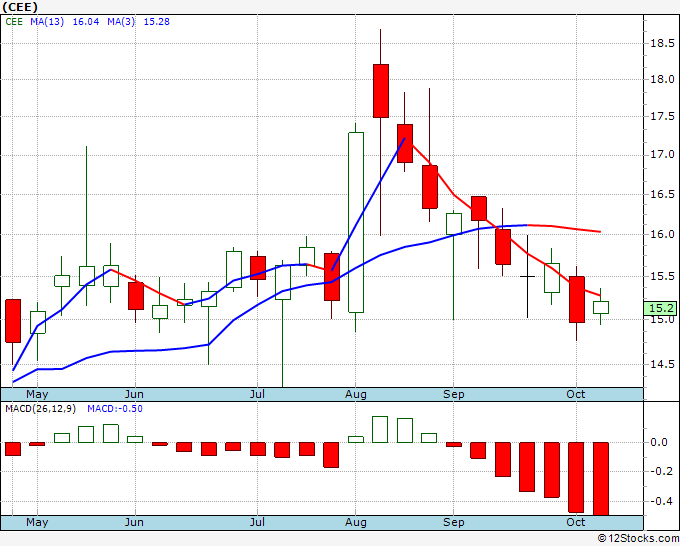Click the 18.0 price axis label
The height and width of the screenshot is (546, 680).
[662, 79]
